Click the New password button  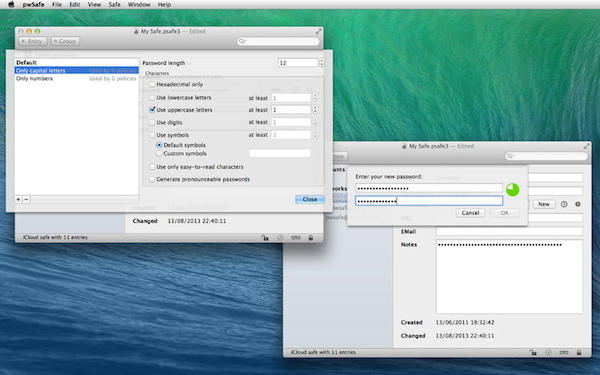[x=544, y=204]
